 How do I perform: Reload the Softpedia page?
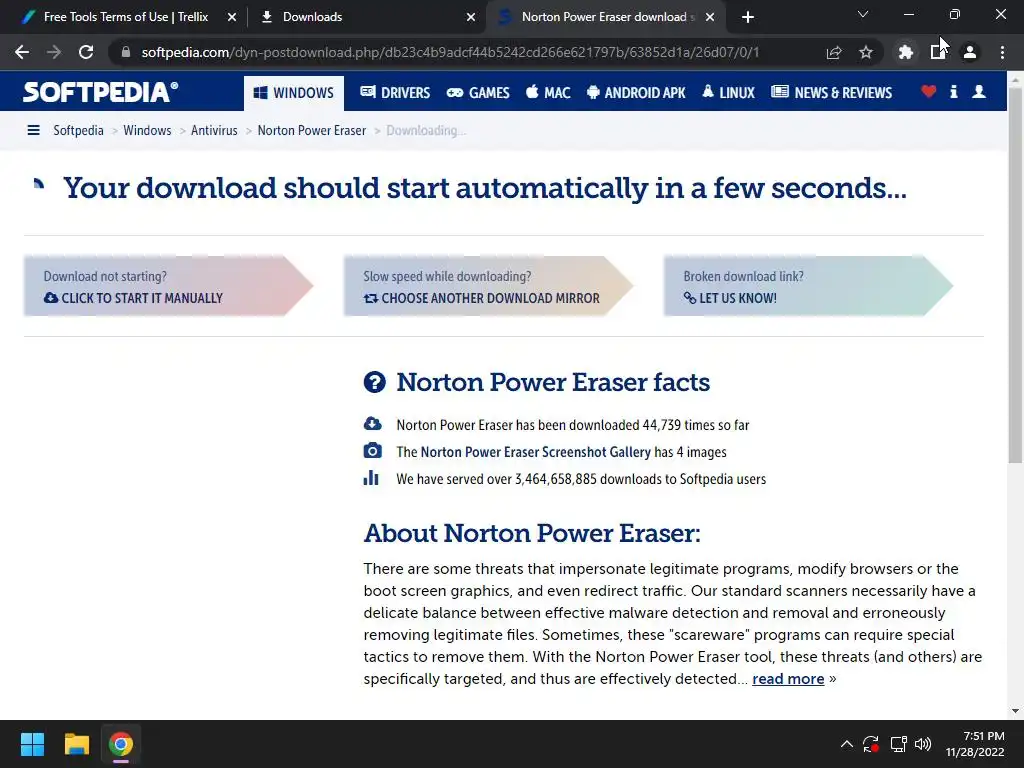click(x=86, y=52)
